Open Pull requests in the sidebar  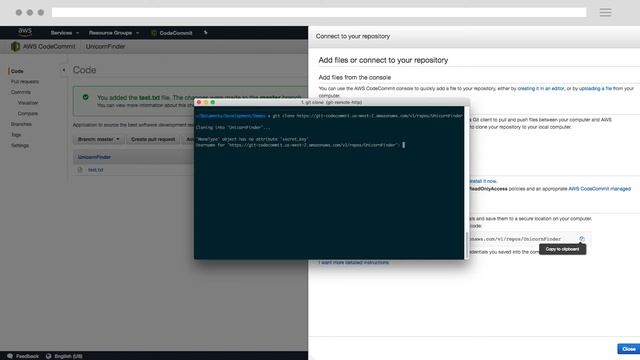click(25, 82)
